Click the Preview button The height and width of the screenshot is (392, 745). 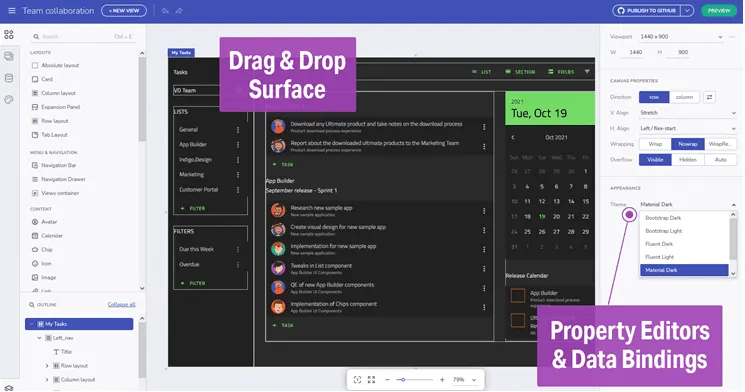(719, 10)
